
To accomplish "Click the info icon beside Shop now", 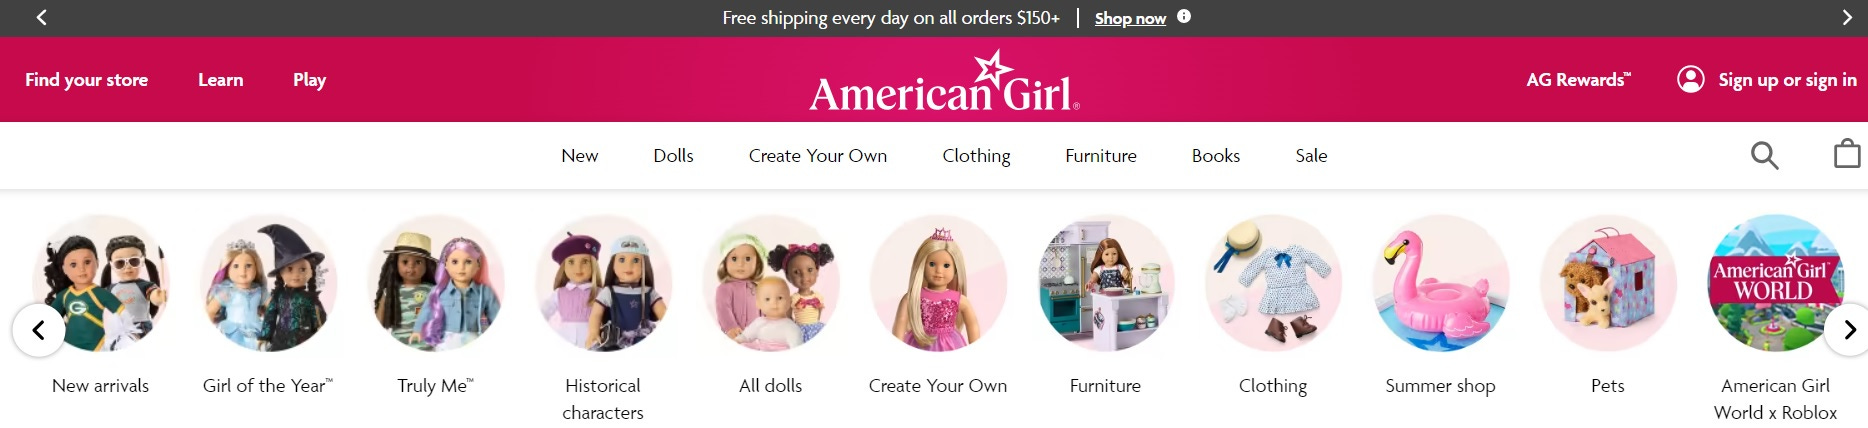I will [1184, 16].
